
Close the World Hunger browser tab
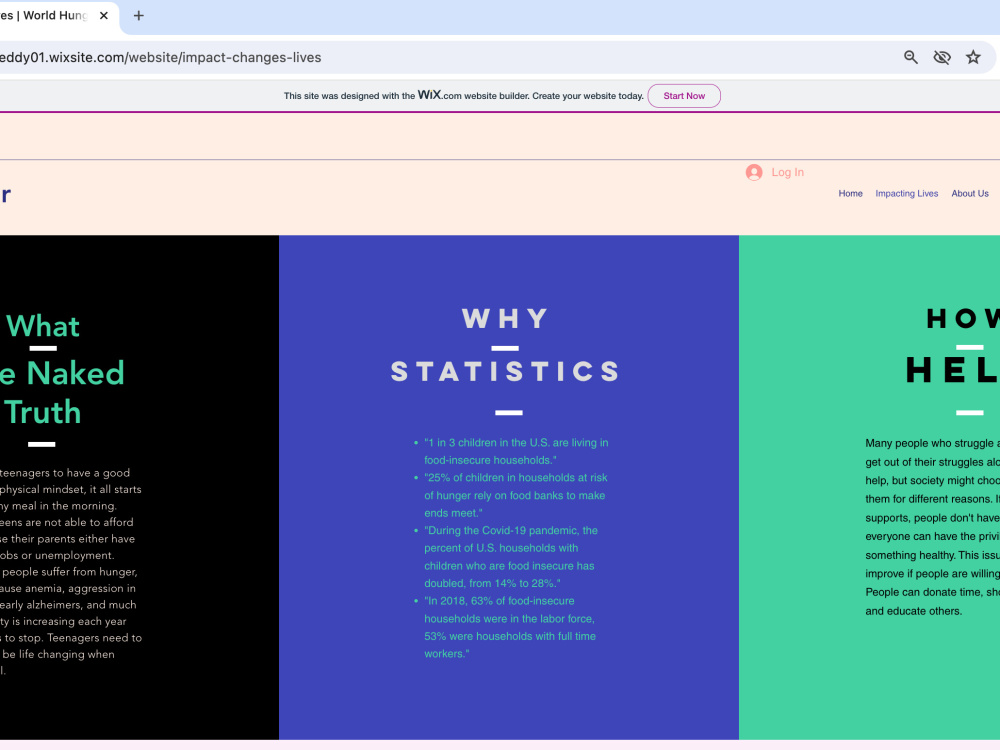104,15
